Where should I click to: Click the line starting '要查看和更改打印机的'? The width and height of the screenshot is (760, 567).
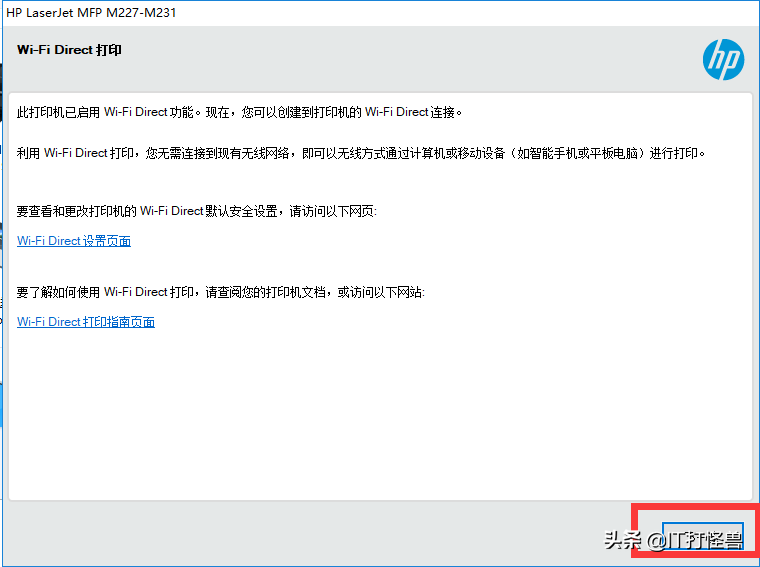pyautogui.click(x=197, y=211)
